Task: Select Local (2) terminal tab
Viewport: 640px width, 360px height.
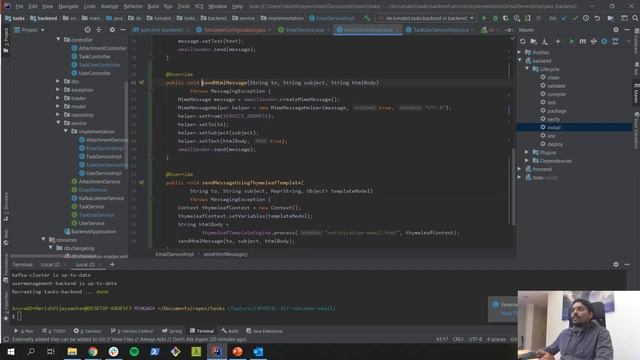Action: click(x=50, y=264)
